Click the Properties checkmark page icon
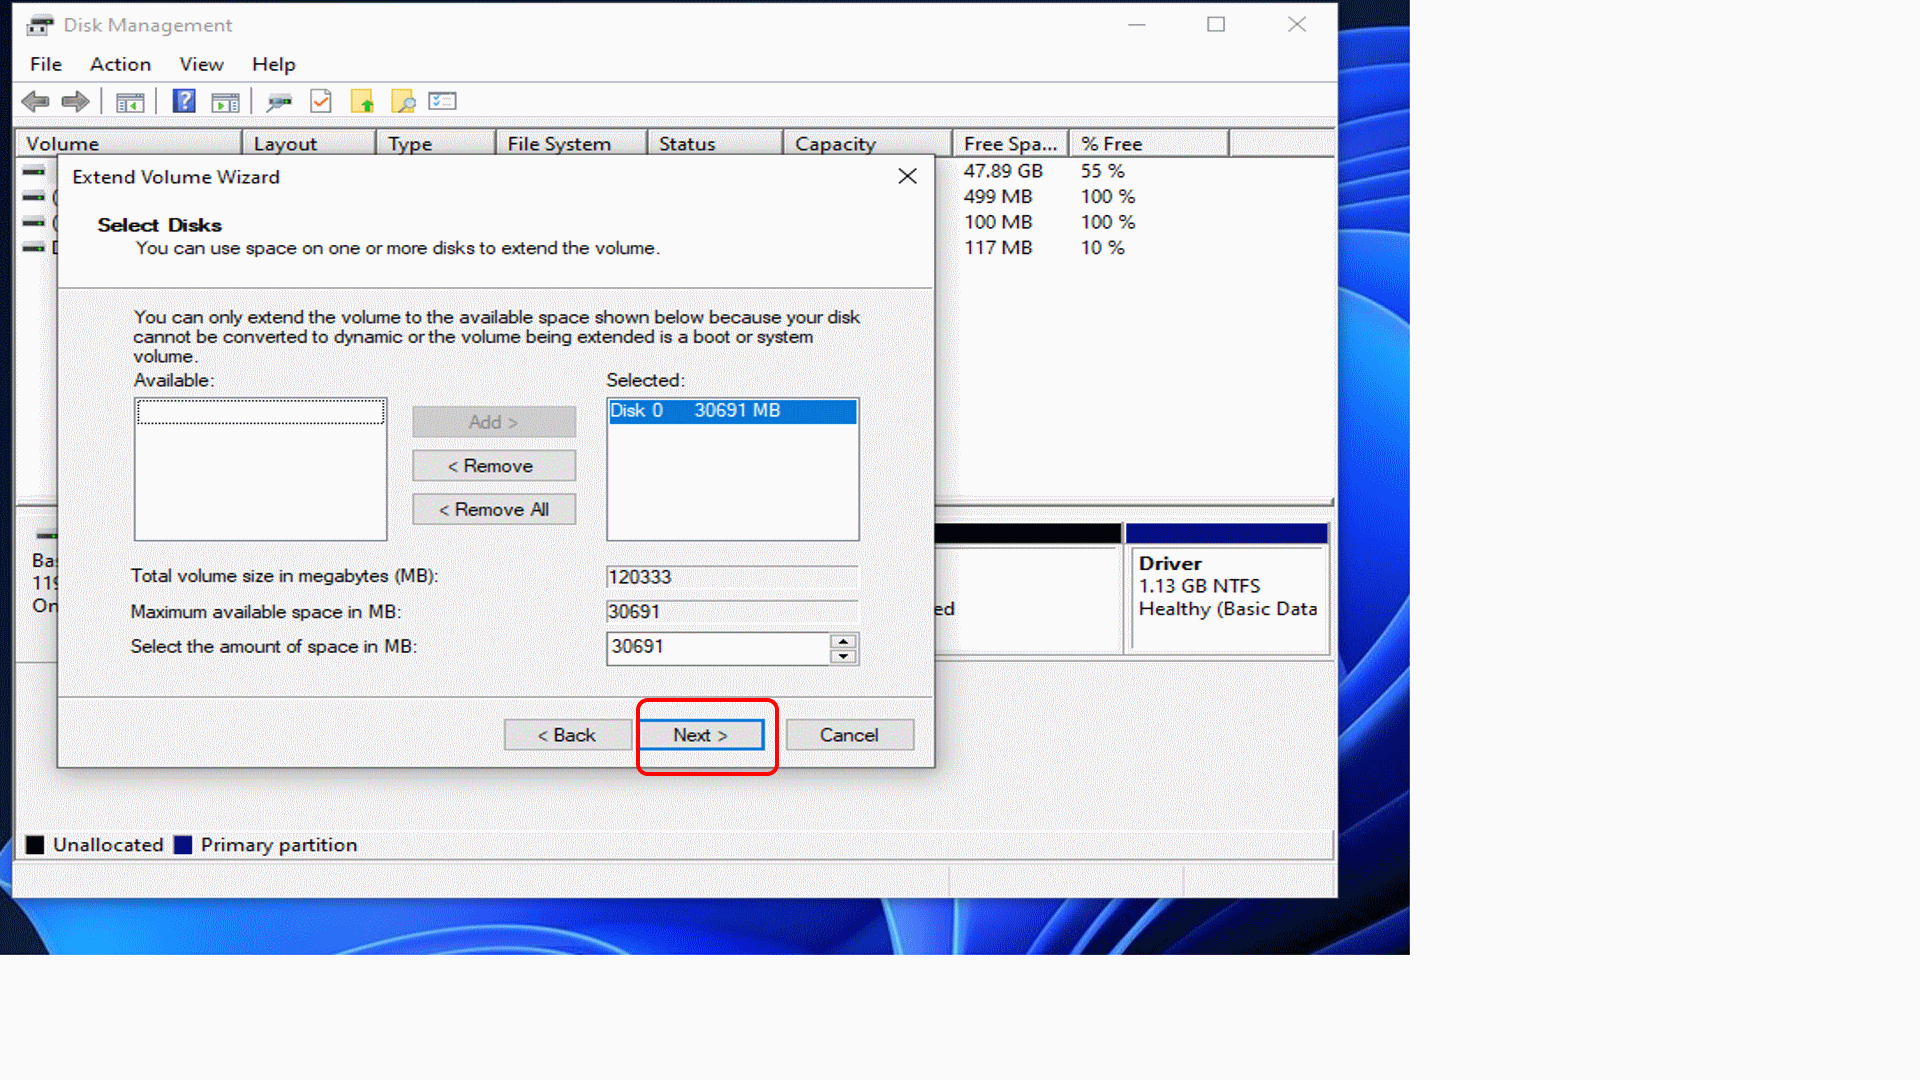 pos(321,101)
